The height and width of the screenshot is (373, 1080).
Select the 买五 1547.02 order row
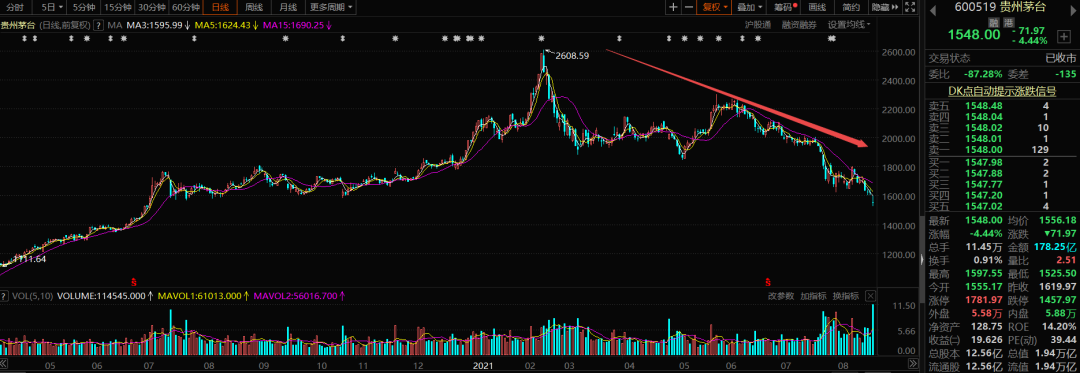[x=1003, y=205]
